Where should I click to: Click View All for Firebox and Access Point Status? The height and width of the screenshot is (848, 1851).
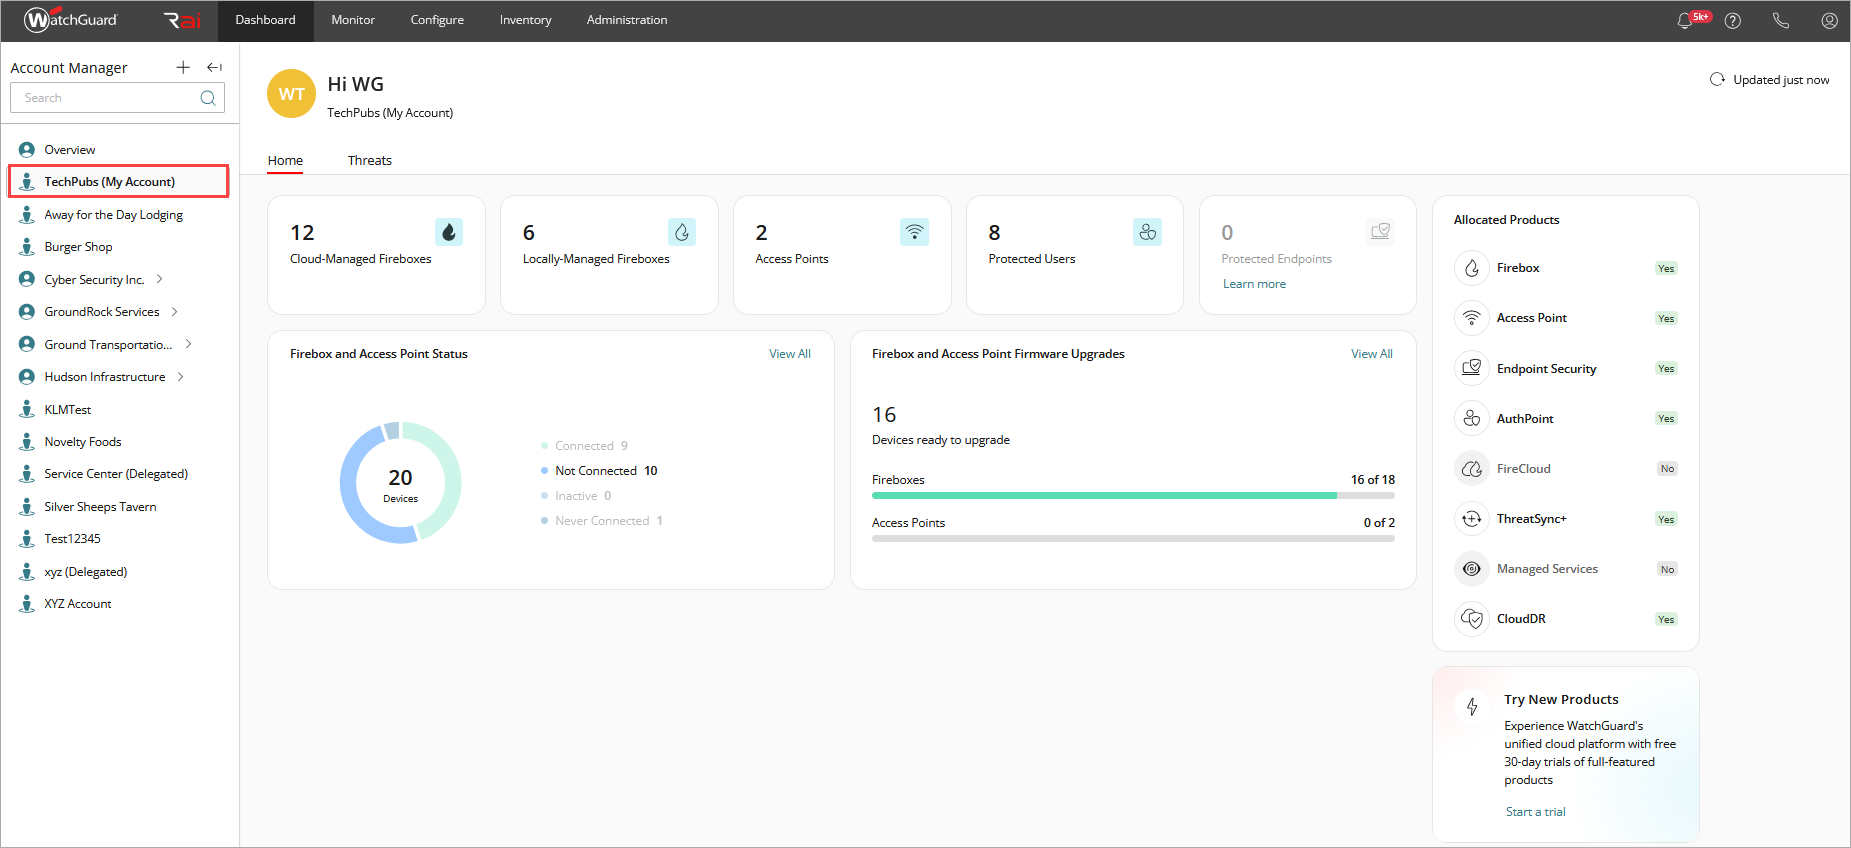pos(790,354)
